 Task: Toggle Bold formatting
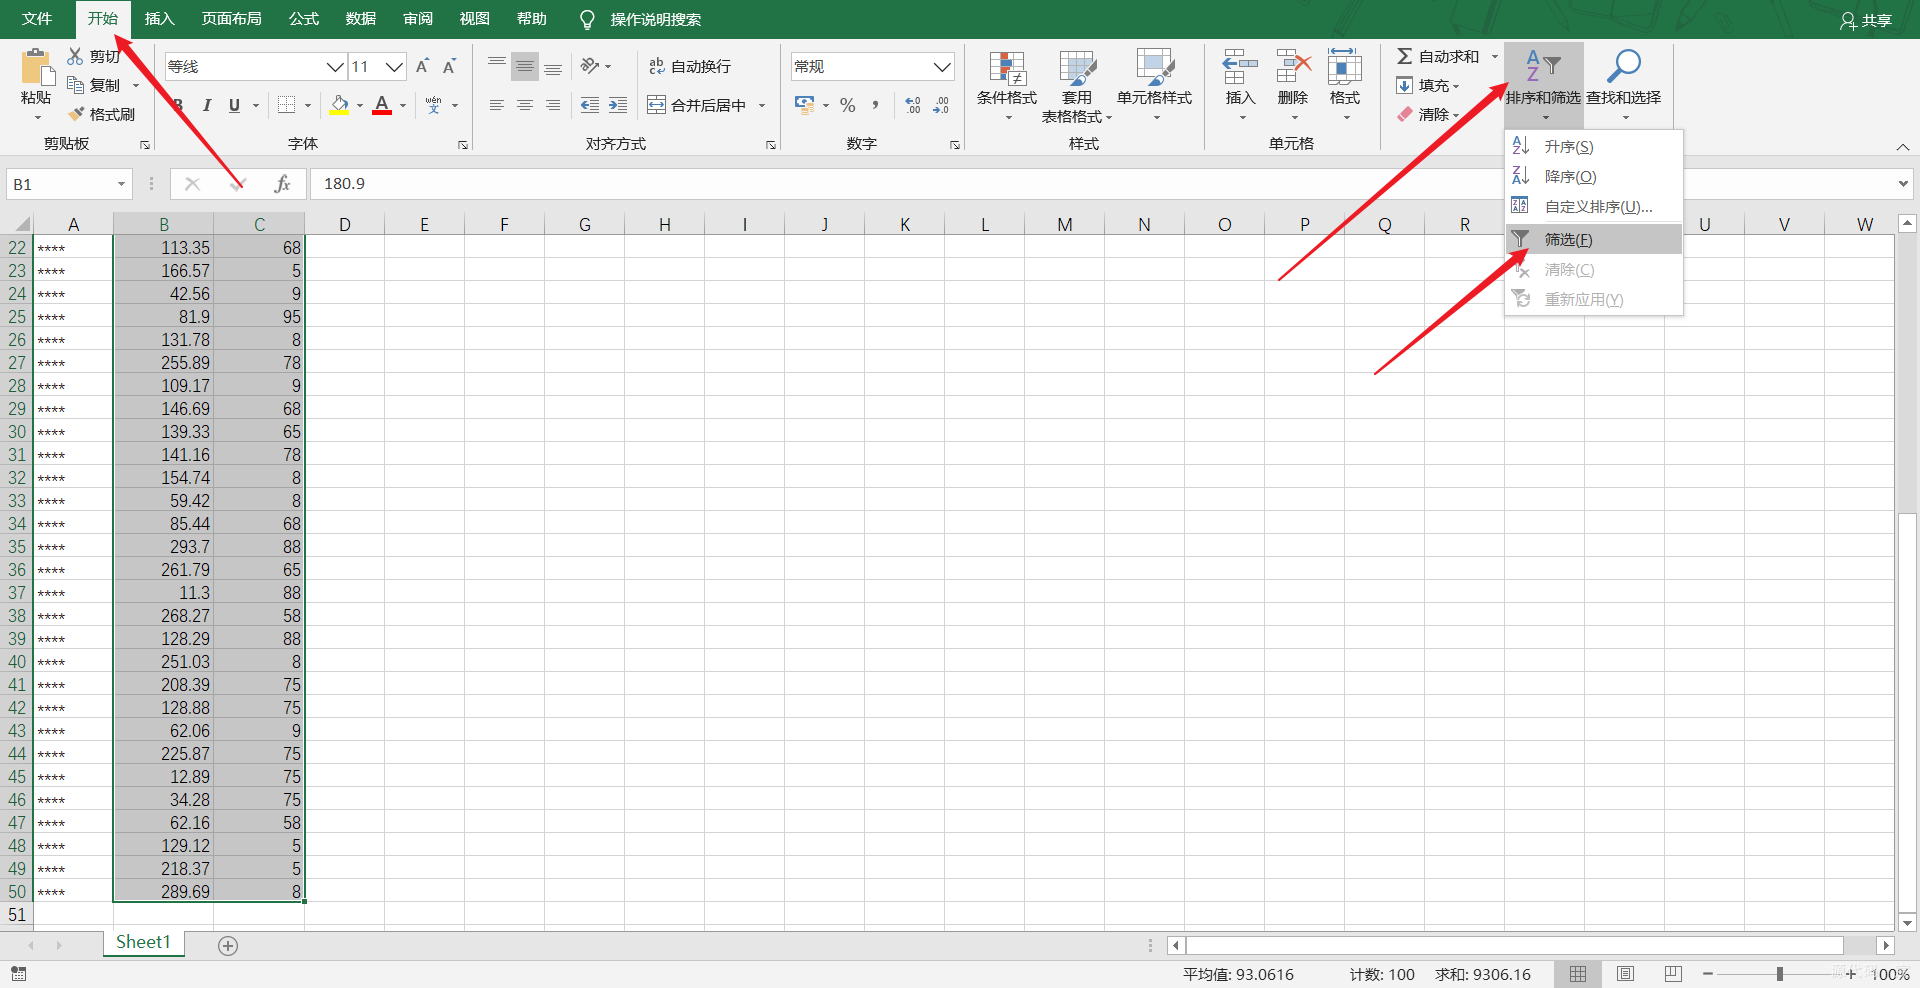[x=178, y=105]
